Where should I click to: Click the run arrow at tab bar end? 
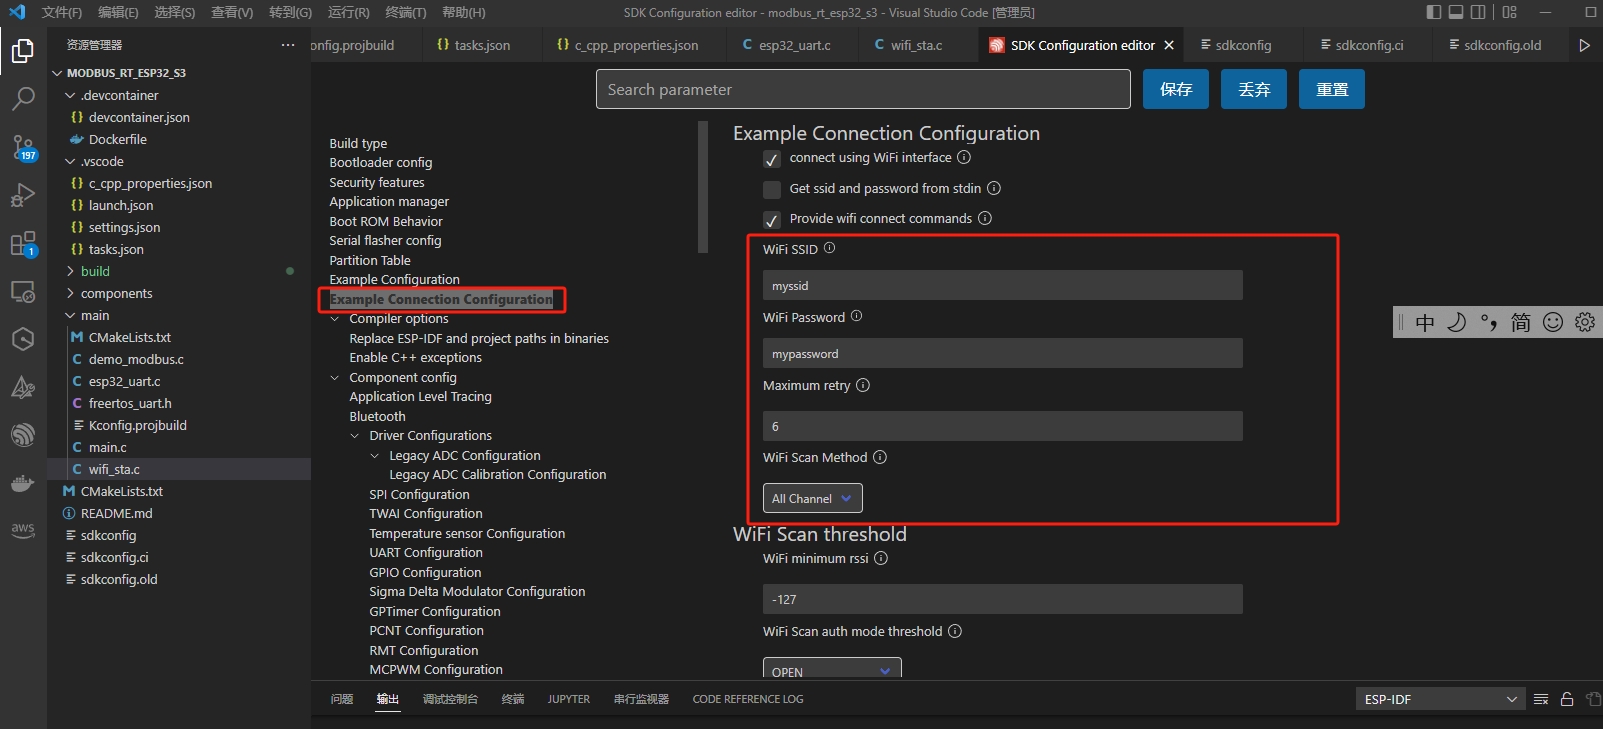click(1584, 45)
